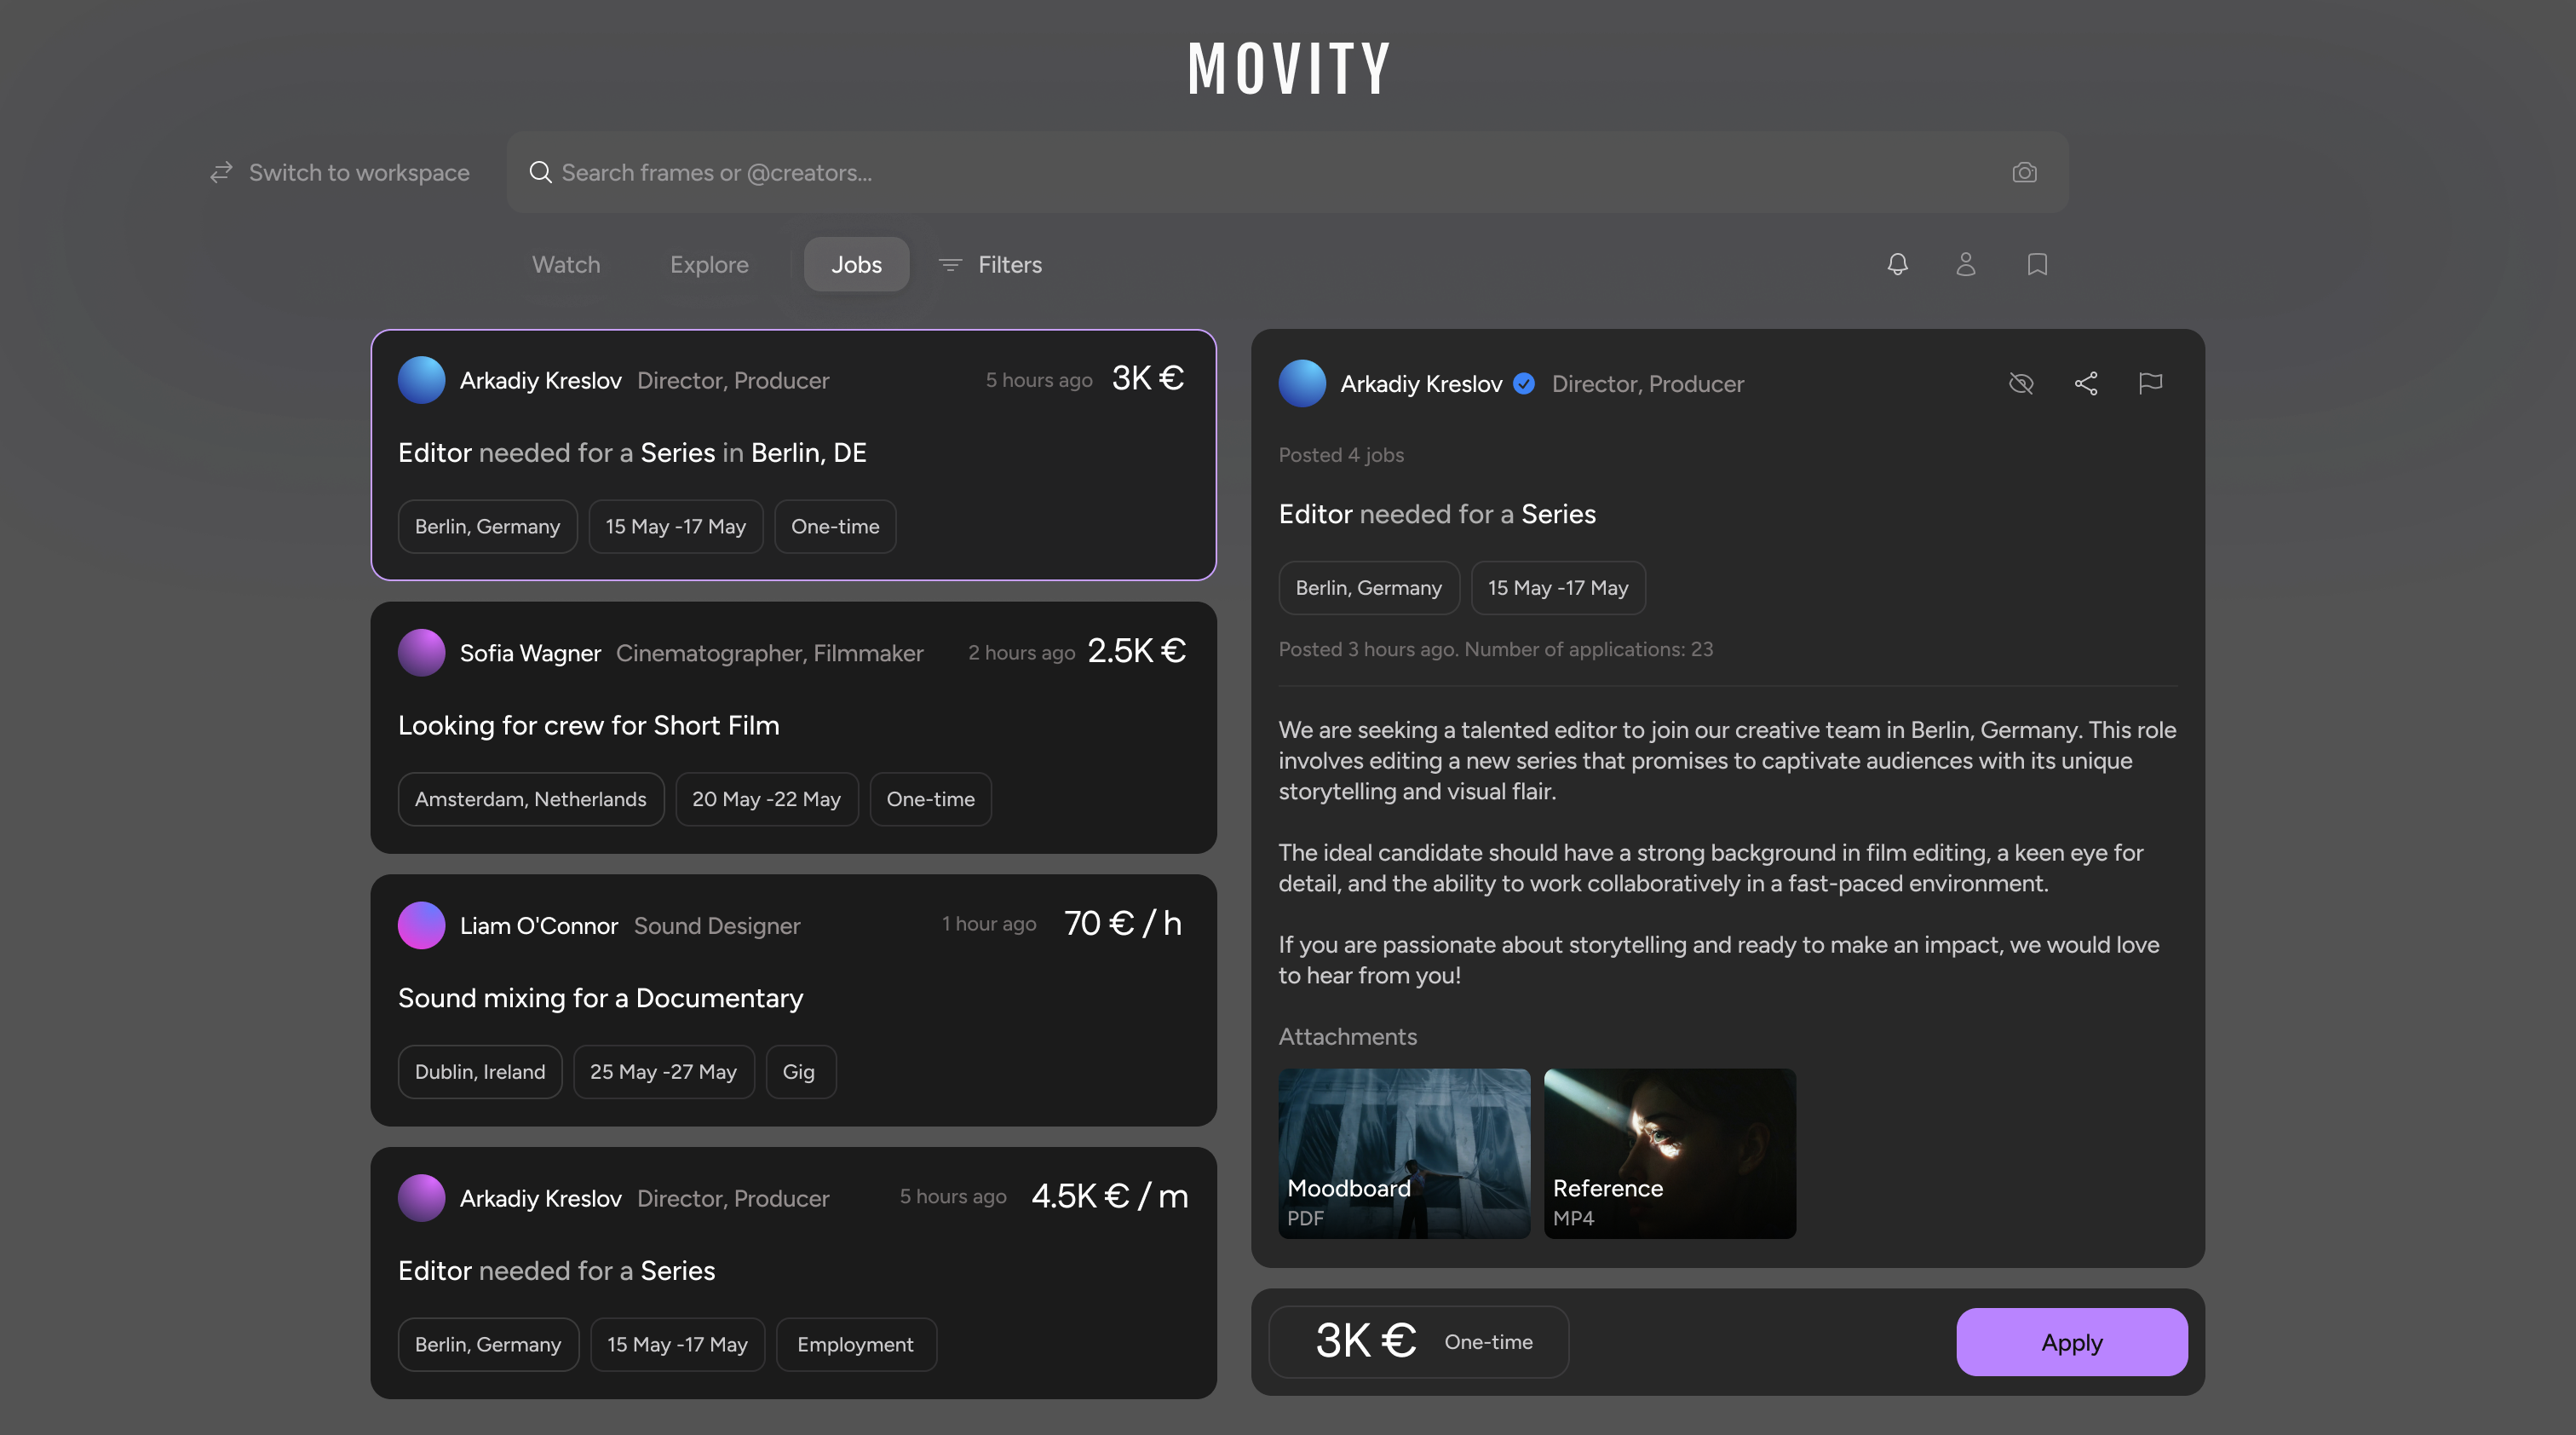The height and width of the screenshot is (1435, 2576).
Task: Click the Amsterdam, Netherlands tag
Action: click(x=531, y=799)
